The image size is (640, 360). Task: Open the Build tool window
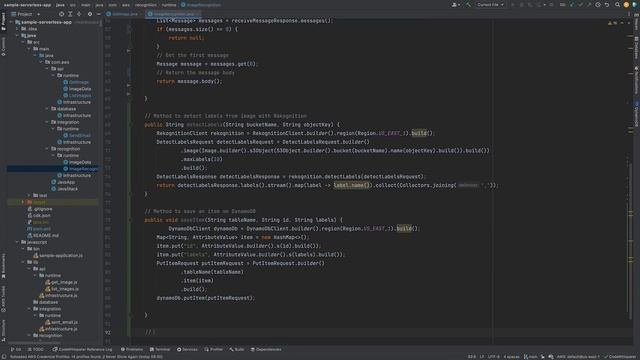coord(237,349)
